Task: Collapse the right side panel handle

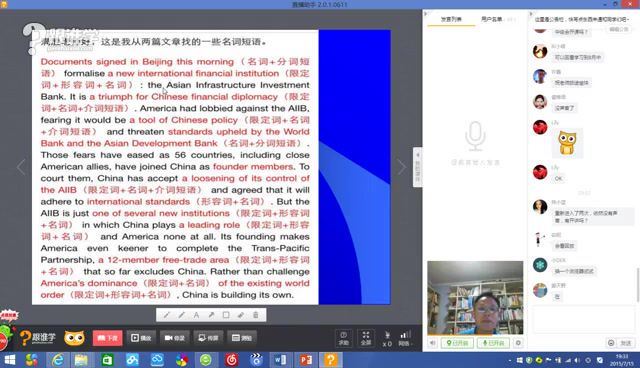Action: 417,167
